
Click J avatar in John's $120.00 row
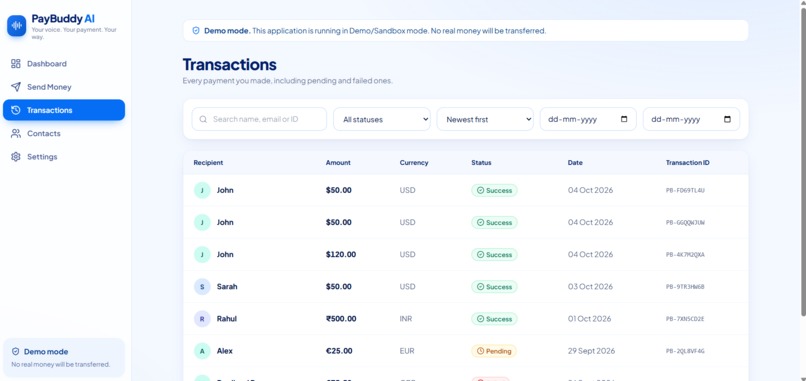coord(202,255)
